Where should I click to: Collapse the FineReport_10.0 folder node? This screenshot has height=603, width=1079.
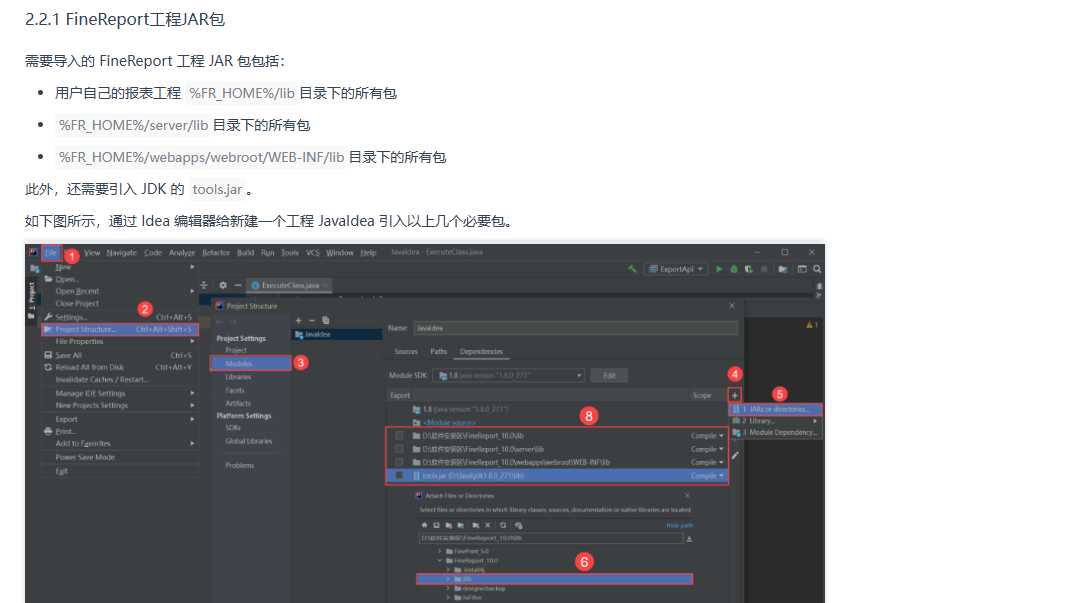click(440, 560)
